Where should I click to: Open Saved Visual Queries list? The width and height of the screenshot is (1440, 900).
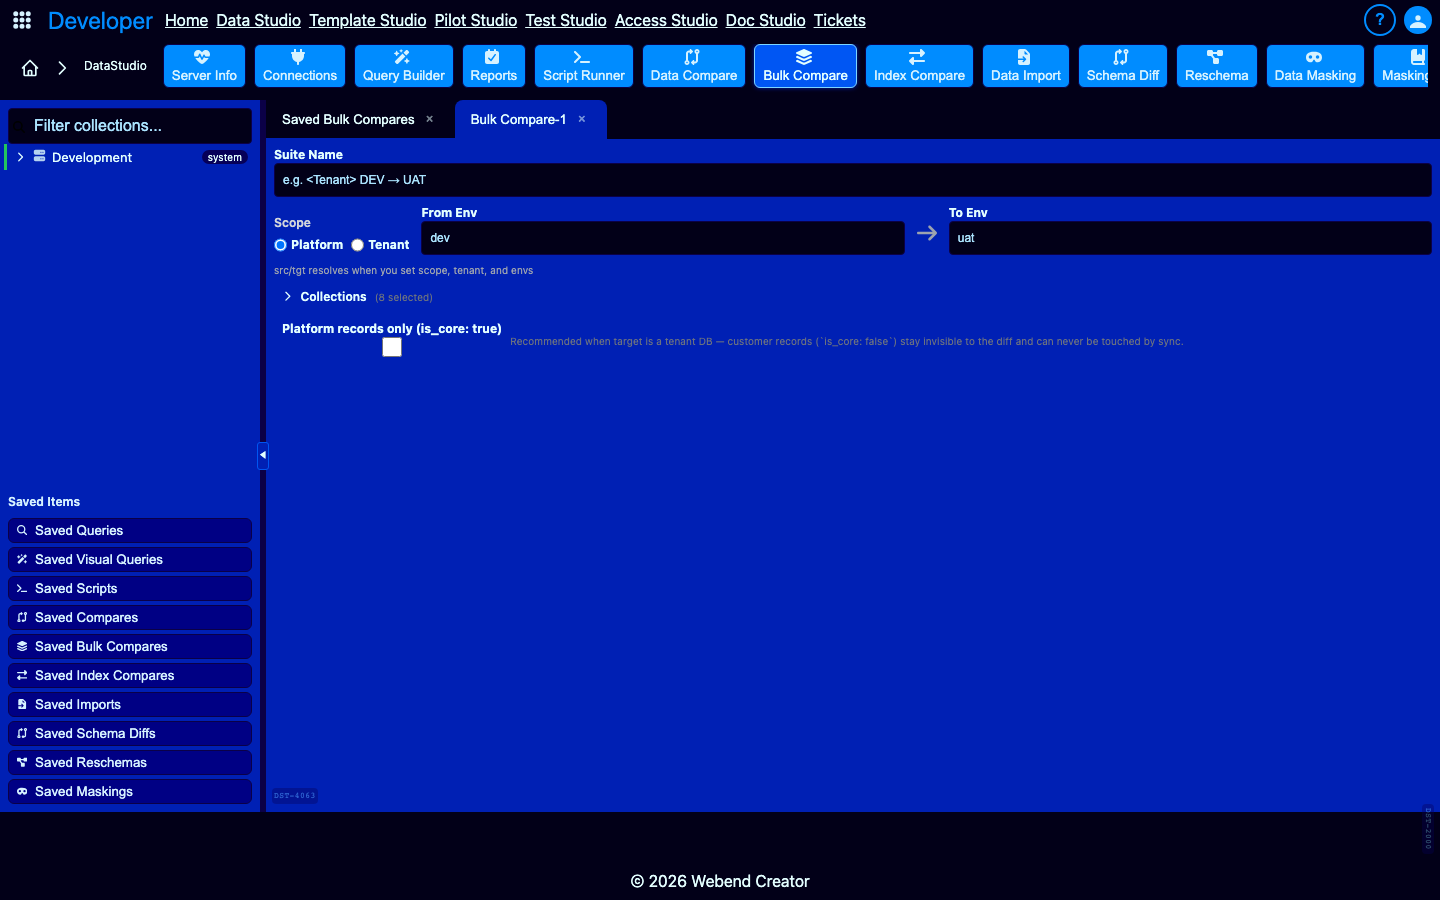130,559
